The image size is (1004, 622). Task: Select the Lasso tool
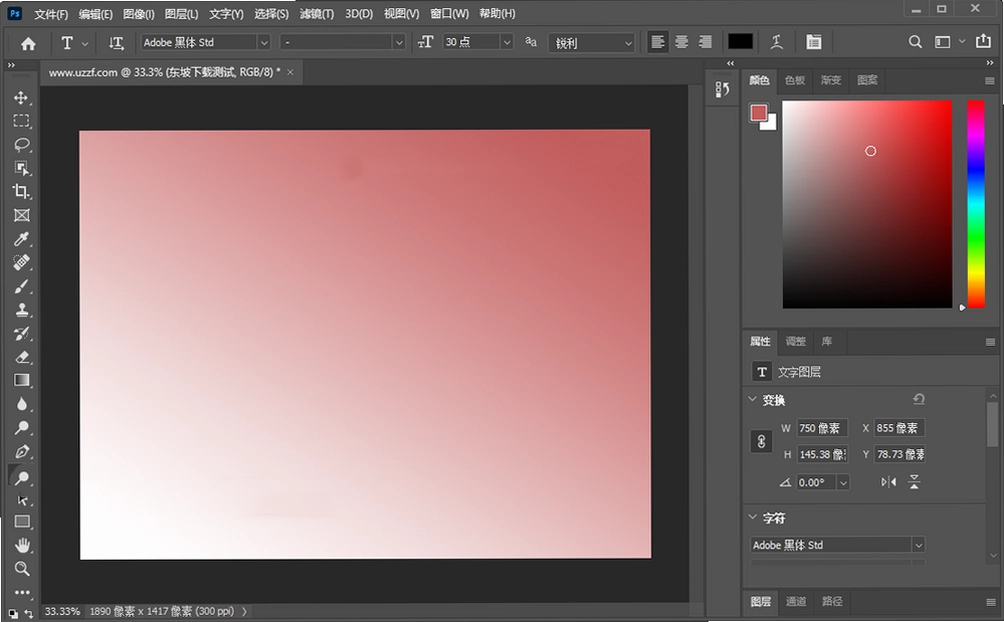21,145
